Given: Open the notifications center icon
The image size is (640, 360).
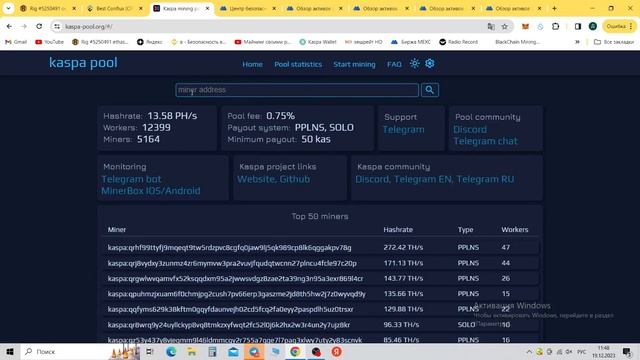Looking at the screenshot, I should 627,351.
